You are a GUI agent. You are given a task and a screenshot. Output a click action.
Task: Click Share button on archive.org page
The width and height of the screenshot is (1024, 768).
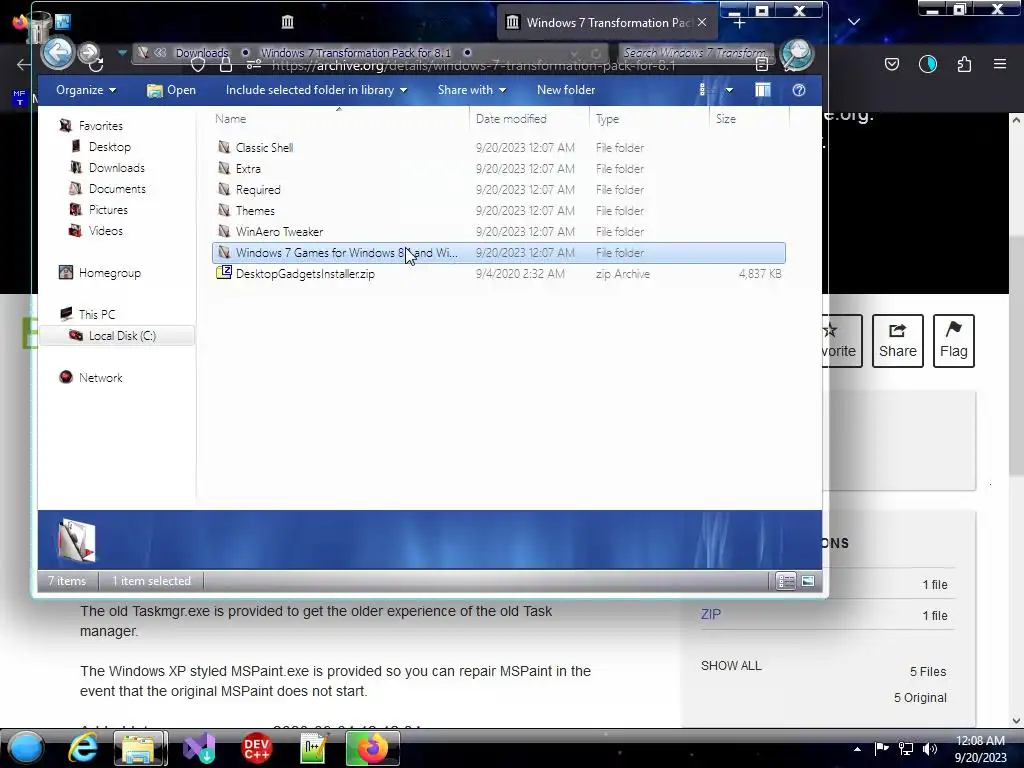[897, 341]
